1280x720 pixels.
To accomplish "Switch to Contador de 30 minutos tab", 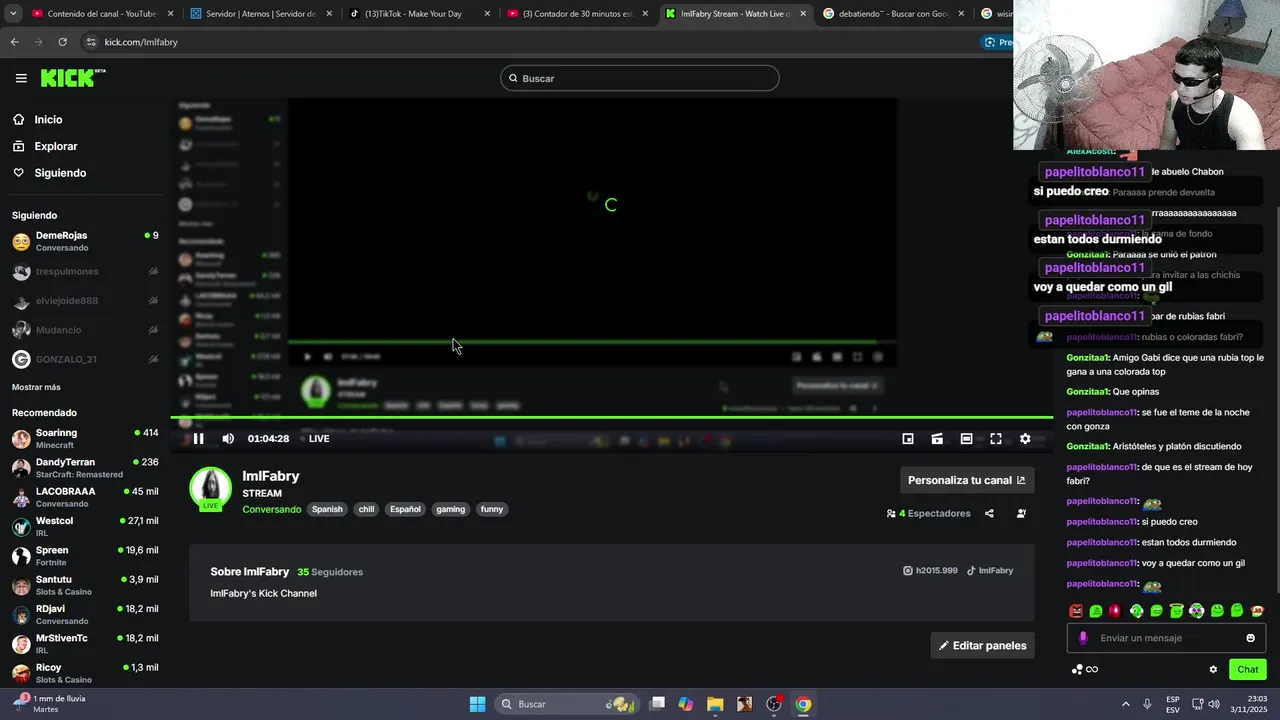I will click(x=578, y=14).
